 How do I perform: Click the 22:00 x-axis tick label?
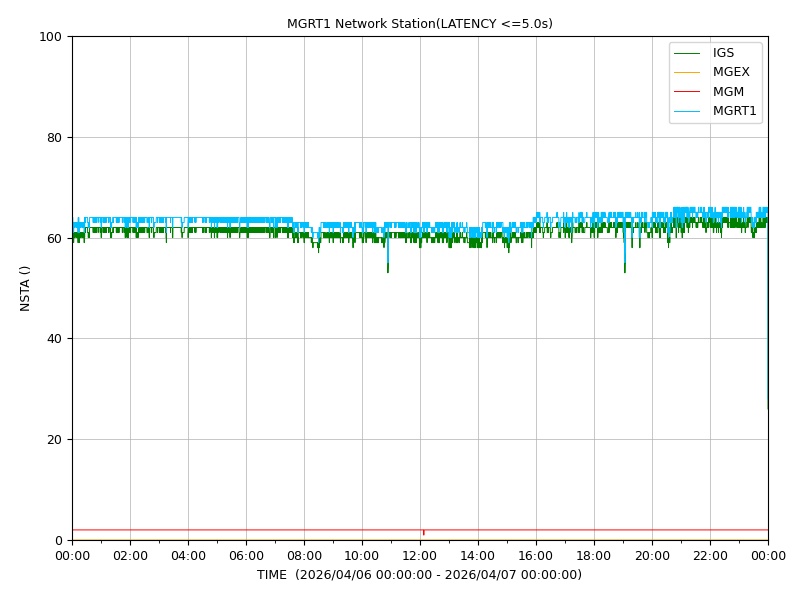pos(710,556)
